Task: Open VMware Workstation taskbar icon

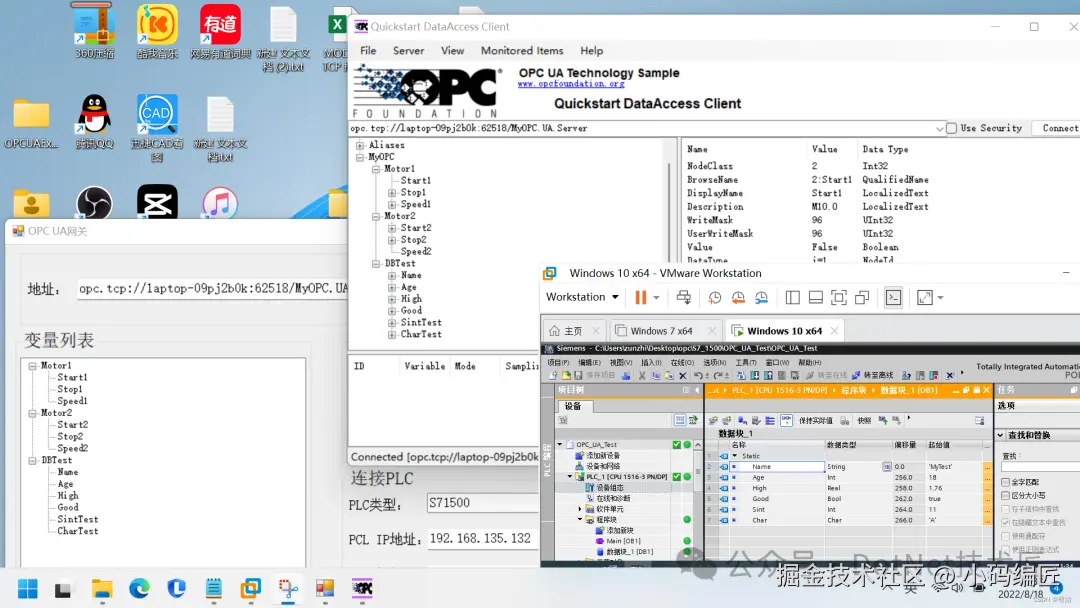Action: [x=251, y=589]
